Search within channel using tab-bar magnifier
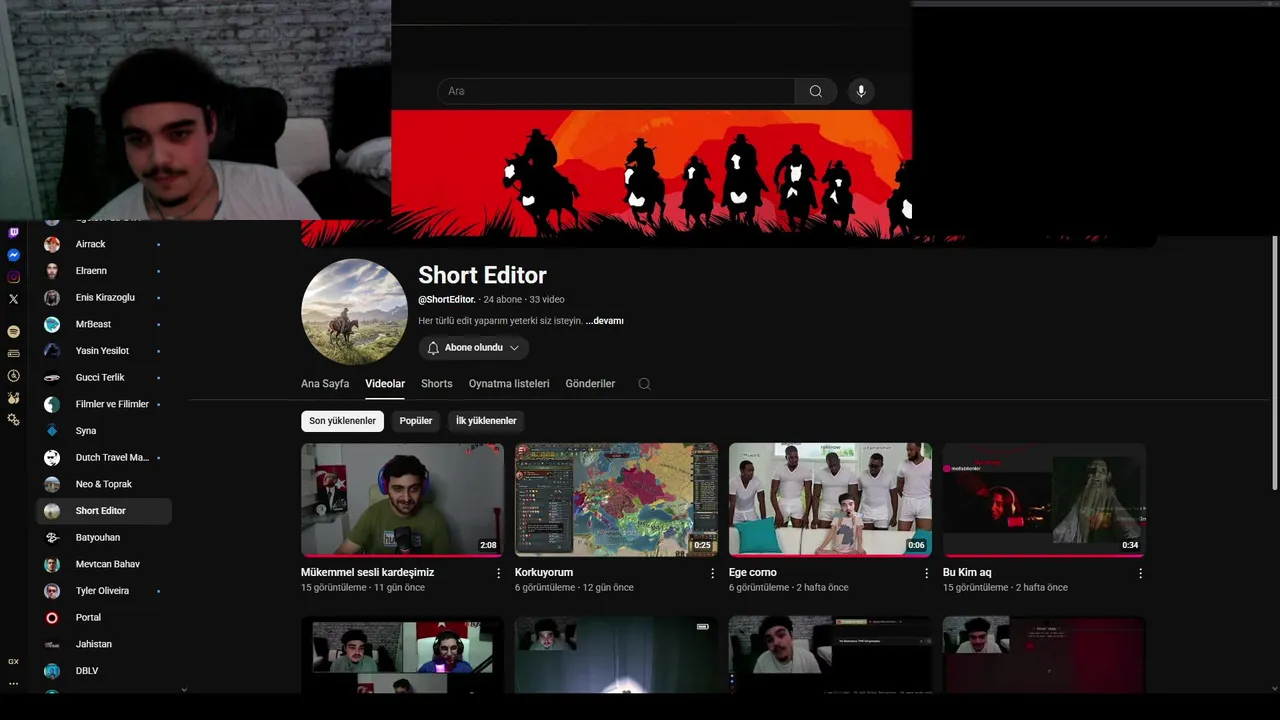 tap(644, 384)
